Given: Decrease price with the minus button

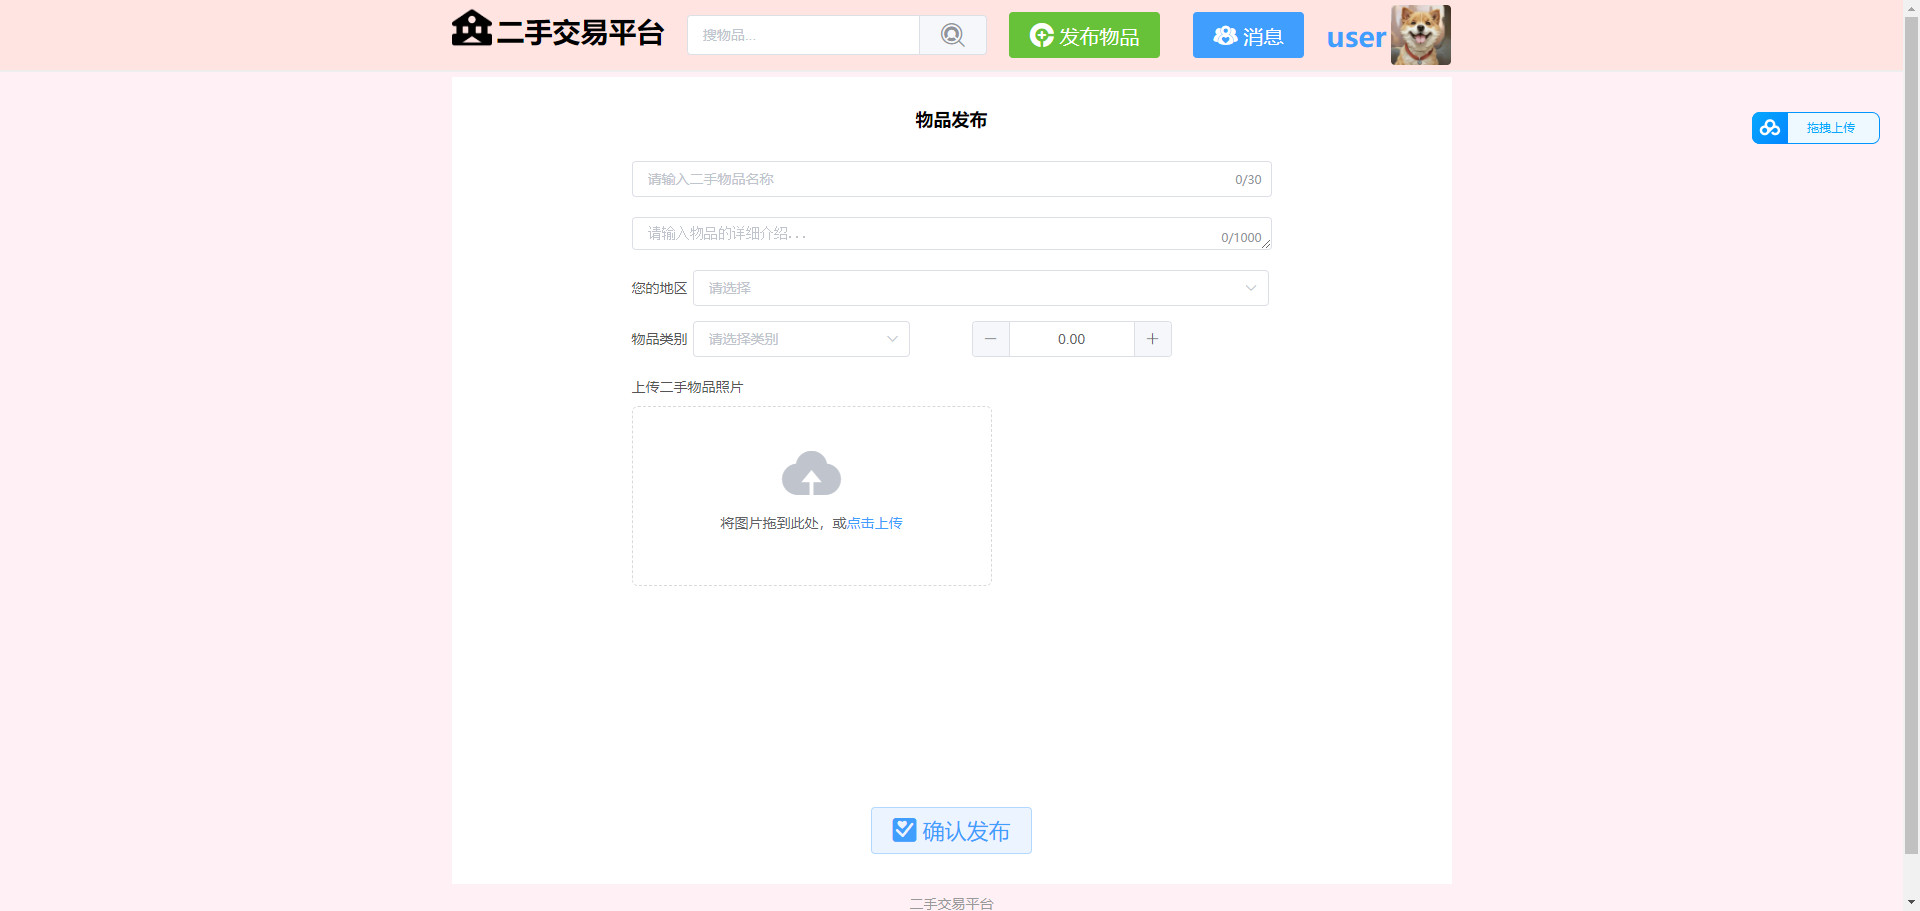Looking at the screenshot, I should tap(991, 339).
